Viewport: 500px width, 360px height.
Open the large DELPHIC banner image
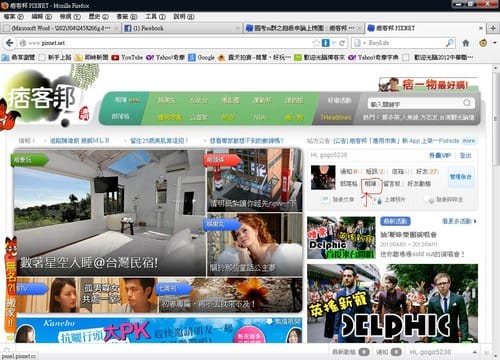392,303
